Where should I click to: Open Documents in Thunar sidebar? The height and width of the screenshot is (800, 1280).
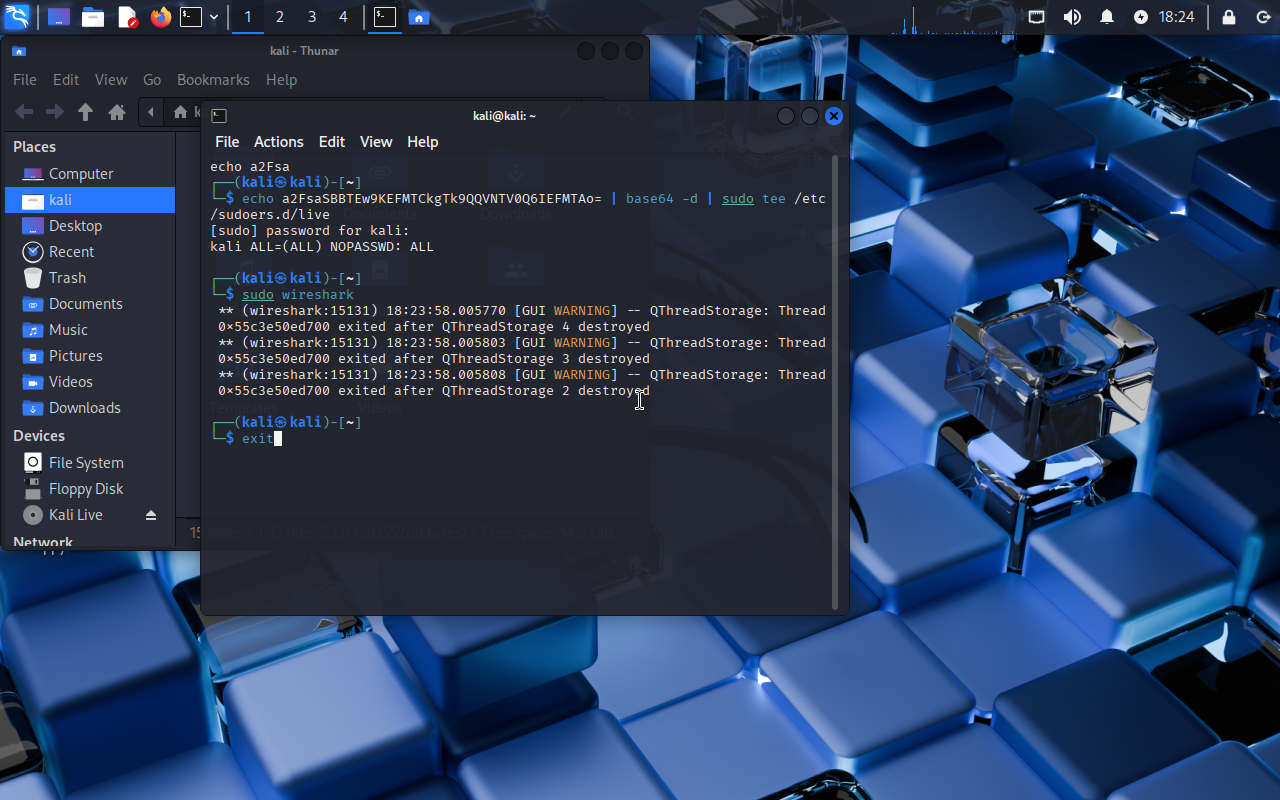pyautogui.click(x=90, y=304)
